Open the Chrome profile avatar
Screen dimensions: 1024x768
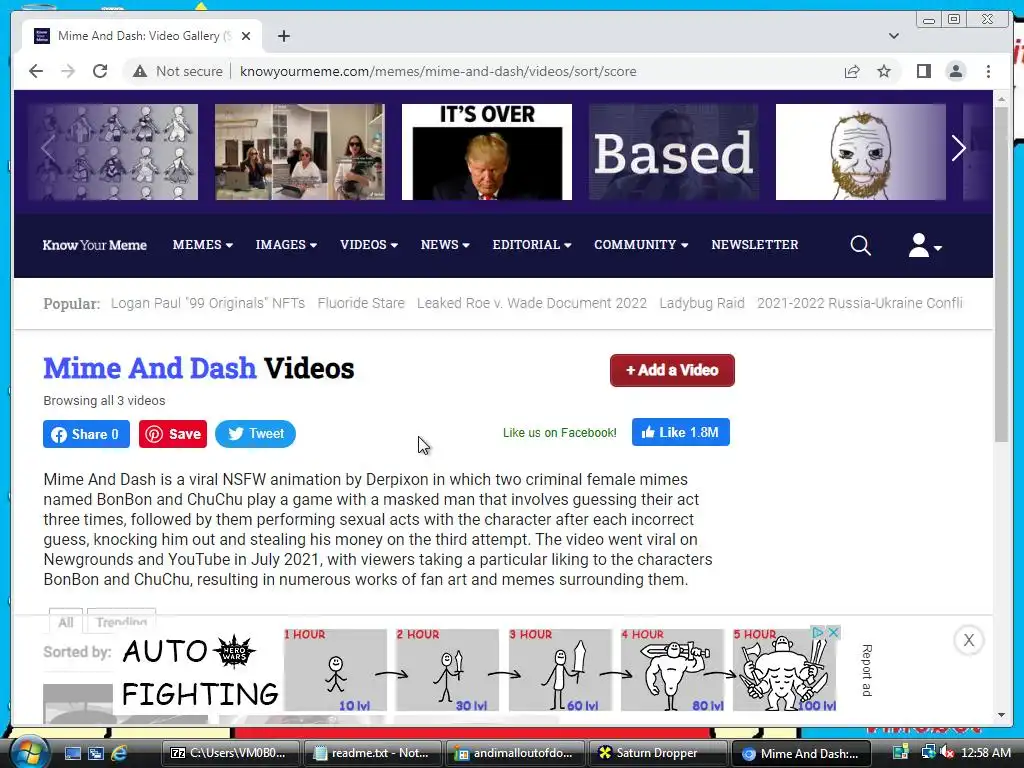tap(955, 71)
